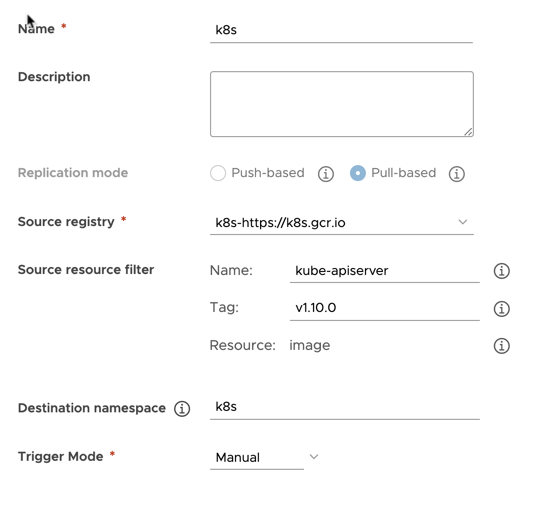Click the Source registry chevron arrow
Image resolution: width=559 pixels, height=512 pixels.
click(x=462, y=222)
